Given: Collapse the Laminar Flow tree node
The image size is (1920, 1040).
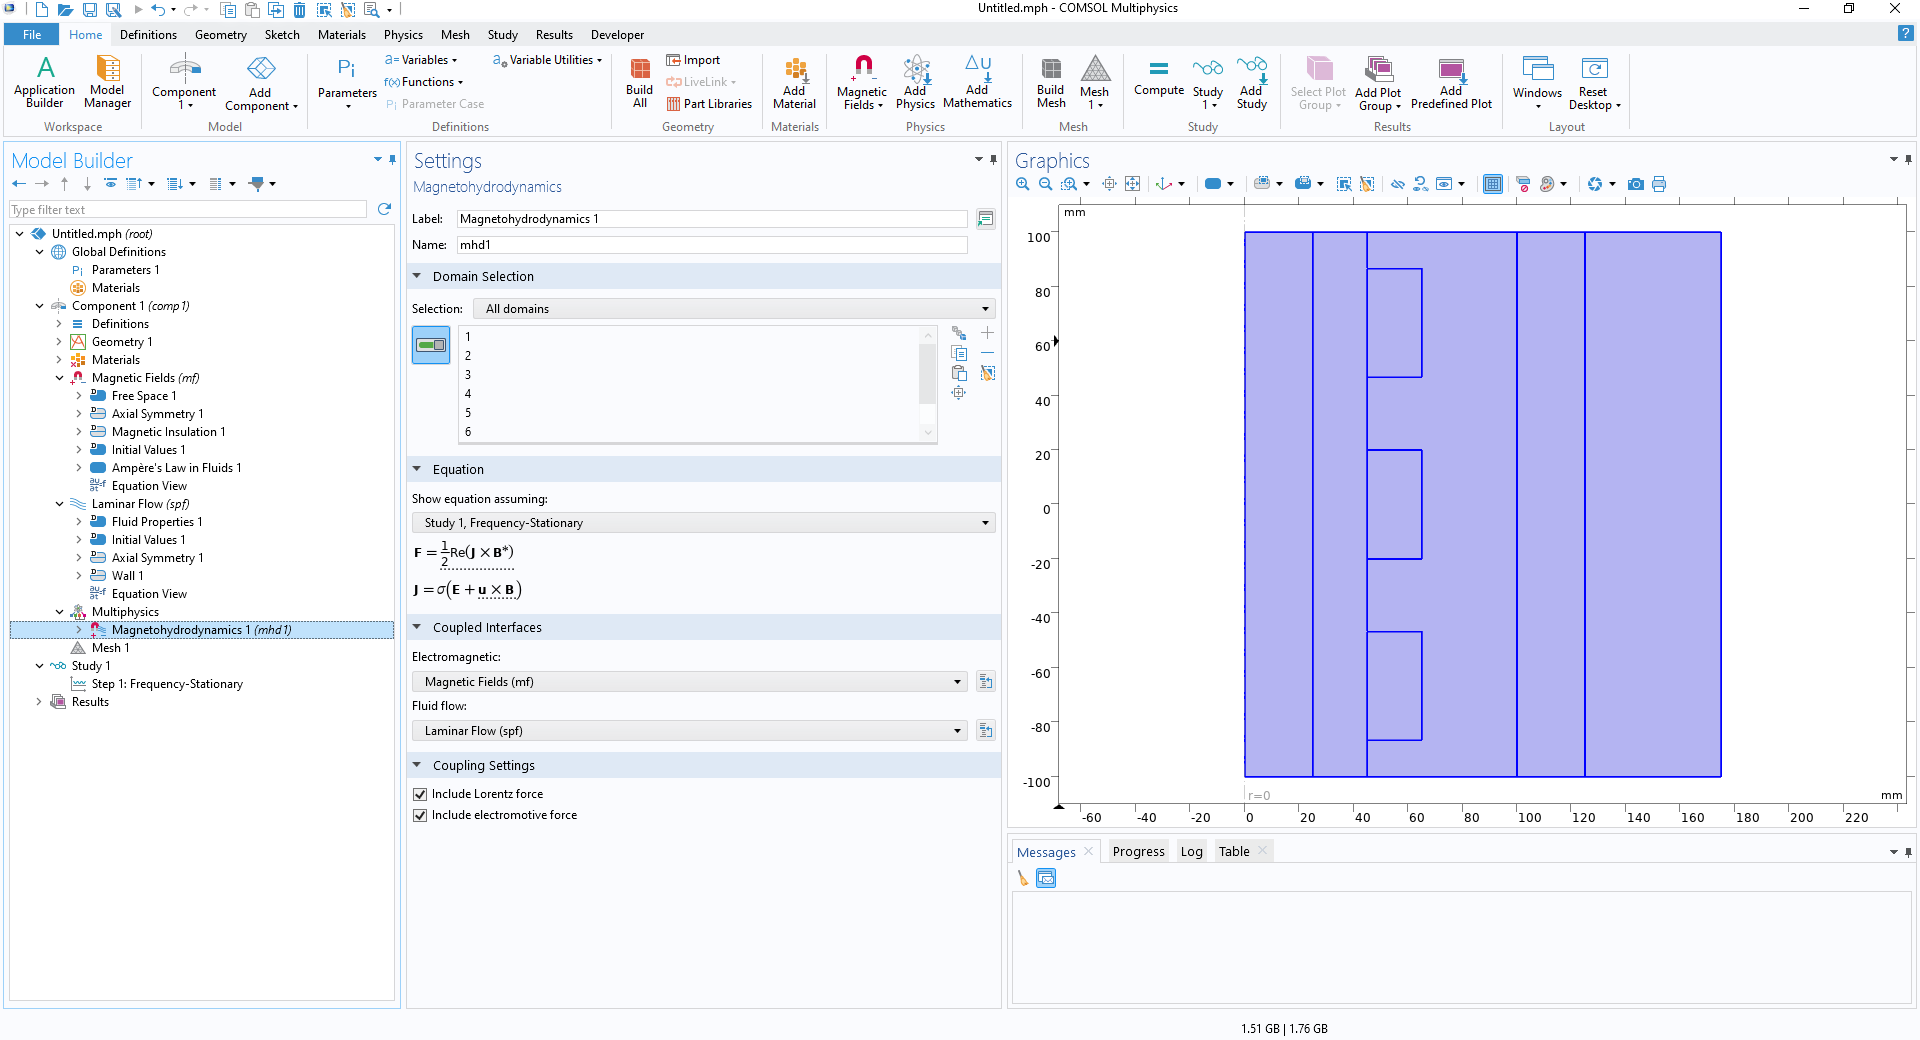Looking at the screenshot, I should point(59,504).
